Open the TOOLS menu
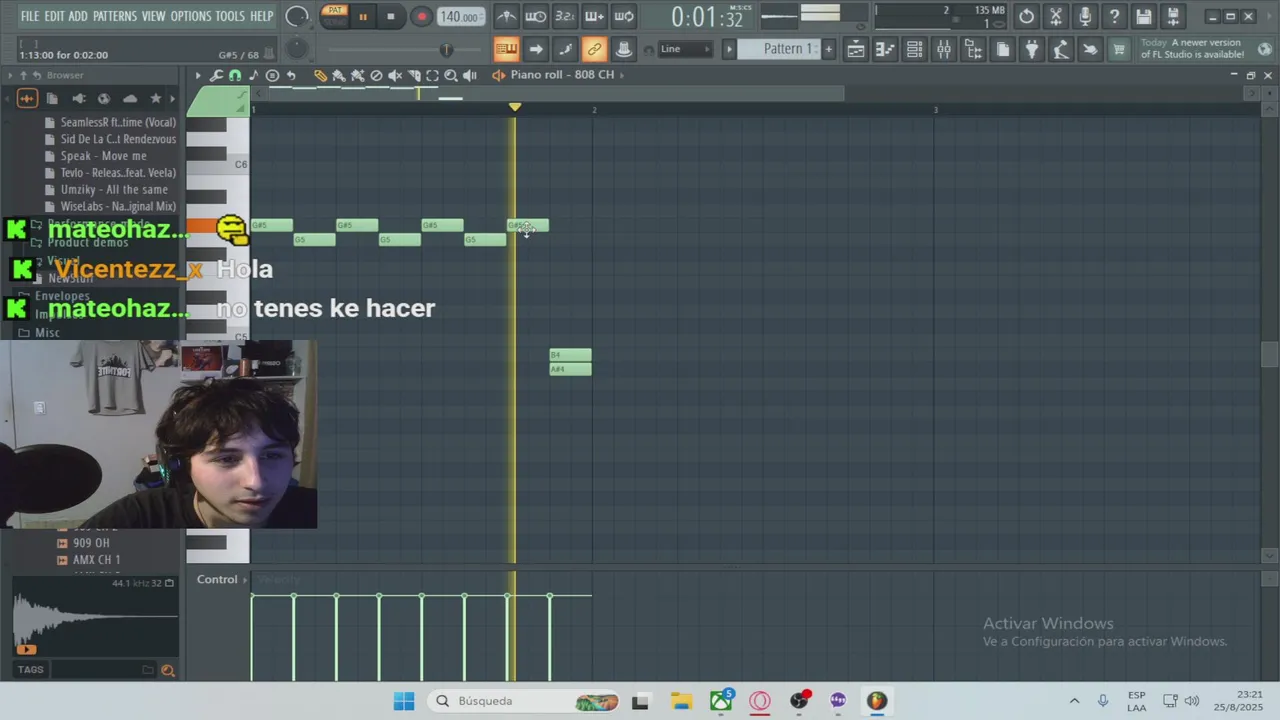 230,16
